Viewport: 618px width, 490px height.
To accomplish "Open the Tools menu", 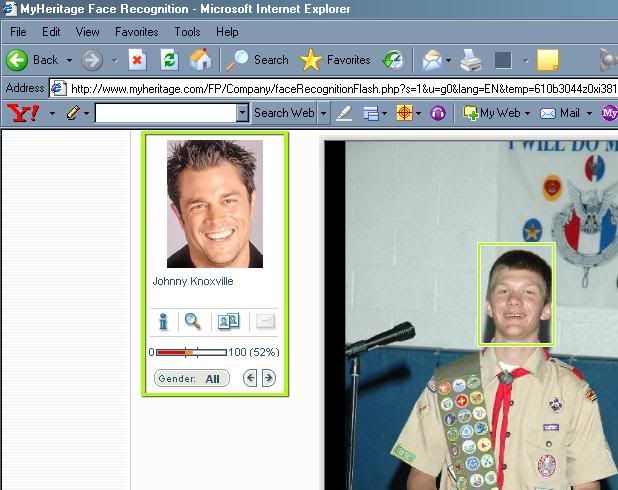I will pos(187,32).
